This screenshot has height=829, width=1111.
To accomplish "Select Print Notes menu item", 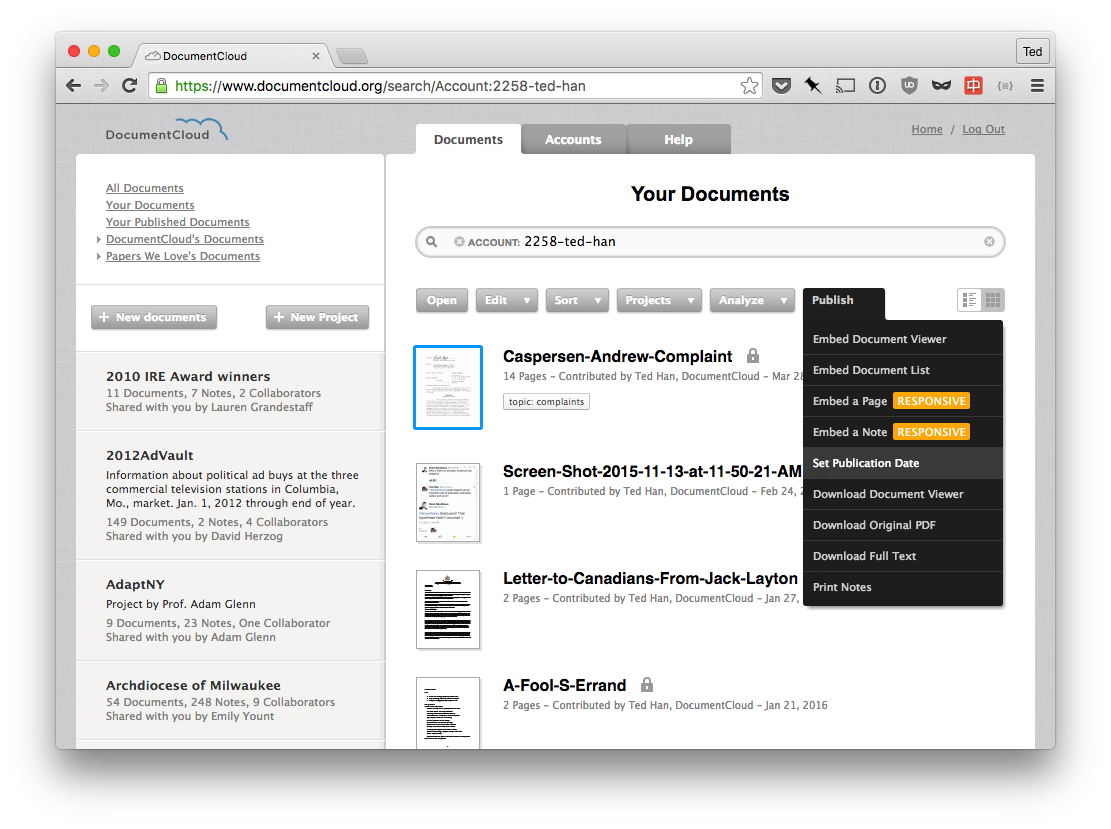I will tap(903, 587).
